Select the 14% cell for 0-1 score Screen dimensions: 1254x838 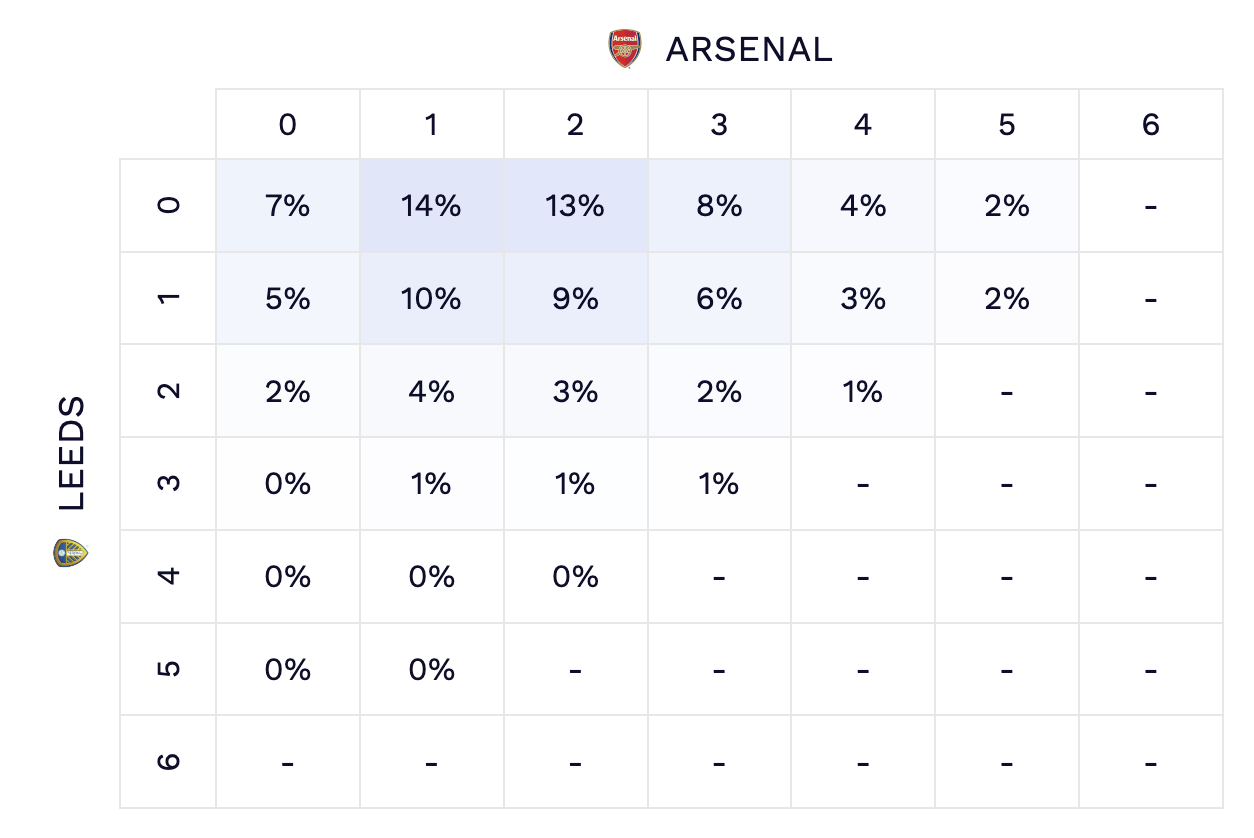click(431, 206)
